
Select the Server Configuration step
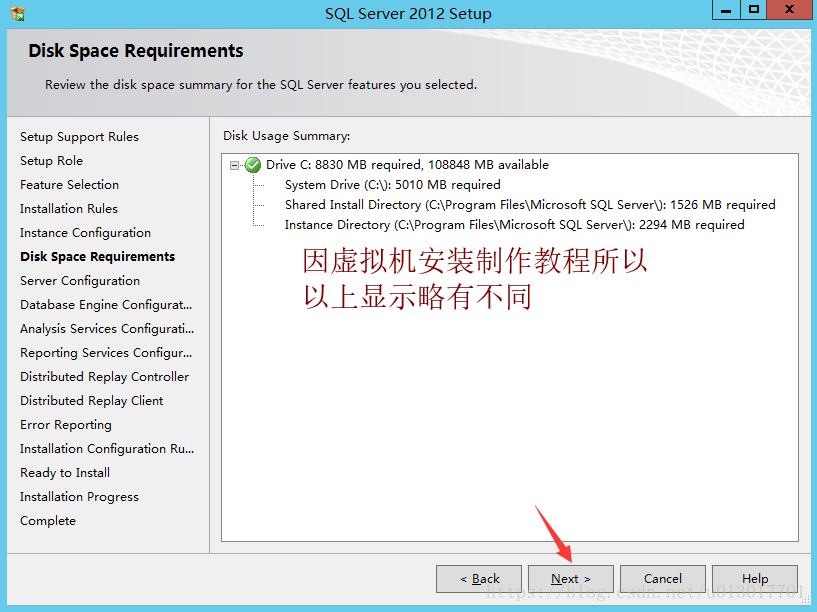coord(80,281)
